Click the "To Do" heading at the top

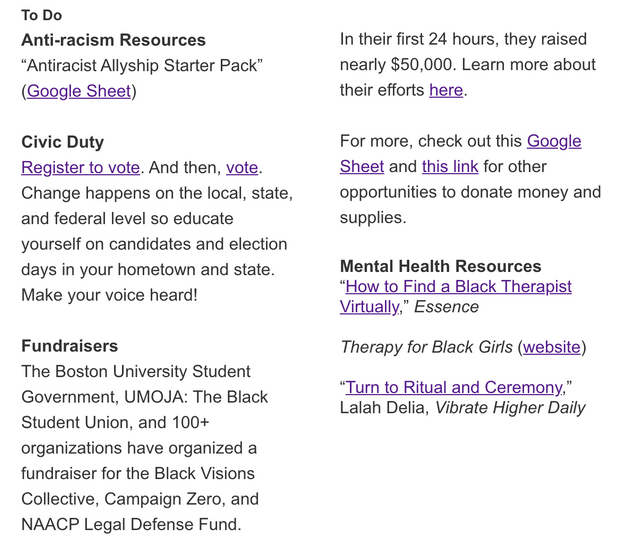tap(41, 16)
